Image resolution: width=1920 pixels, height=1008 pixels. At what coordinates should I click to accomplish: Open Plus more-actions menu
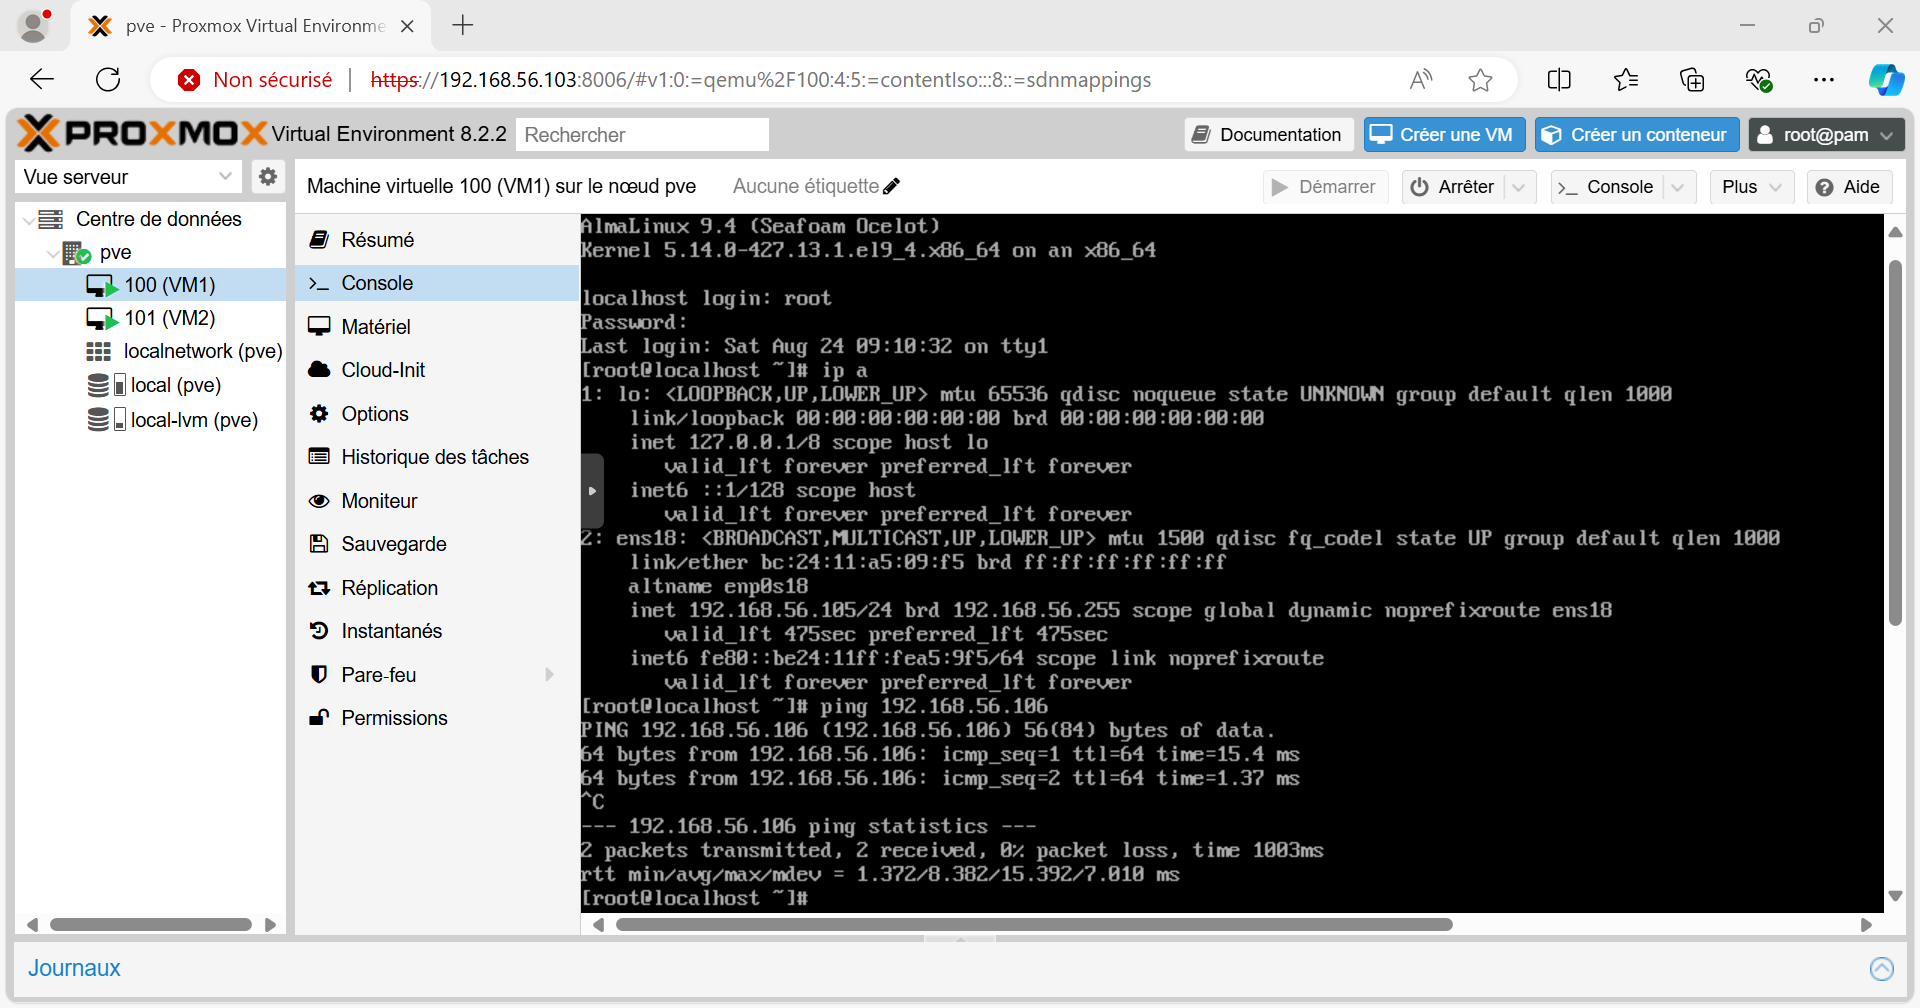(x=1752, y=187)
